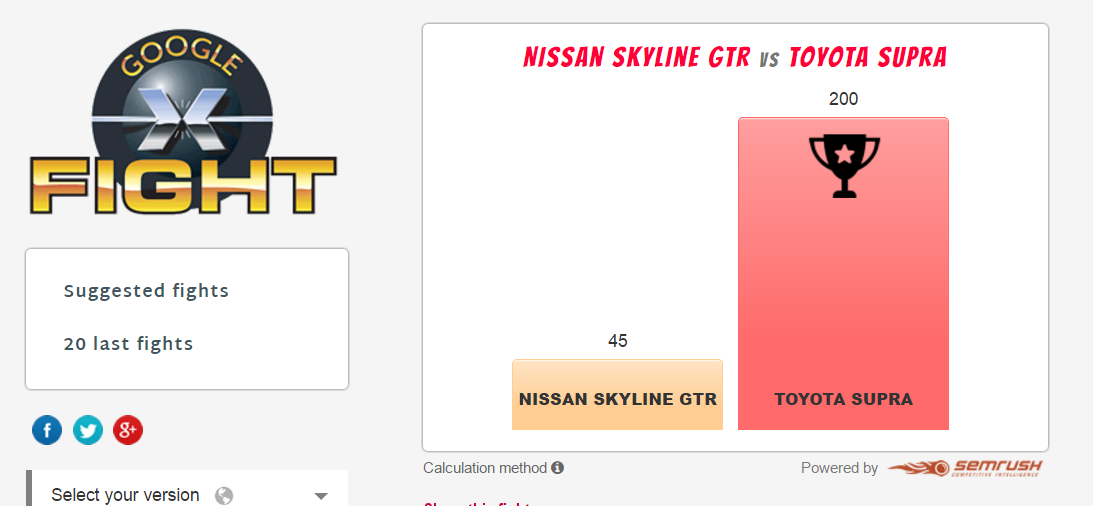The width and height of the screenshot is (1093, 506).
Task: Click the trophy icon on Toyota Supra
Action: [844, 166]
